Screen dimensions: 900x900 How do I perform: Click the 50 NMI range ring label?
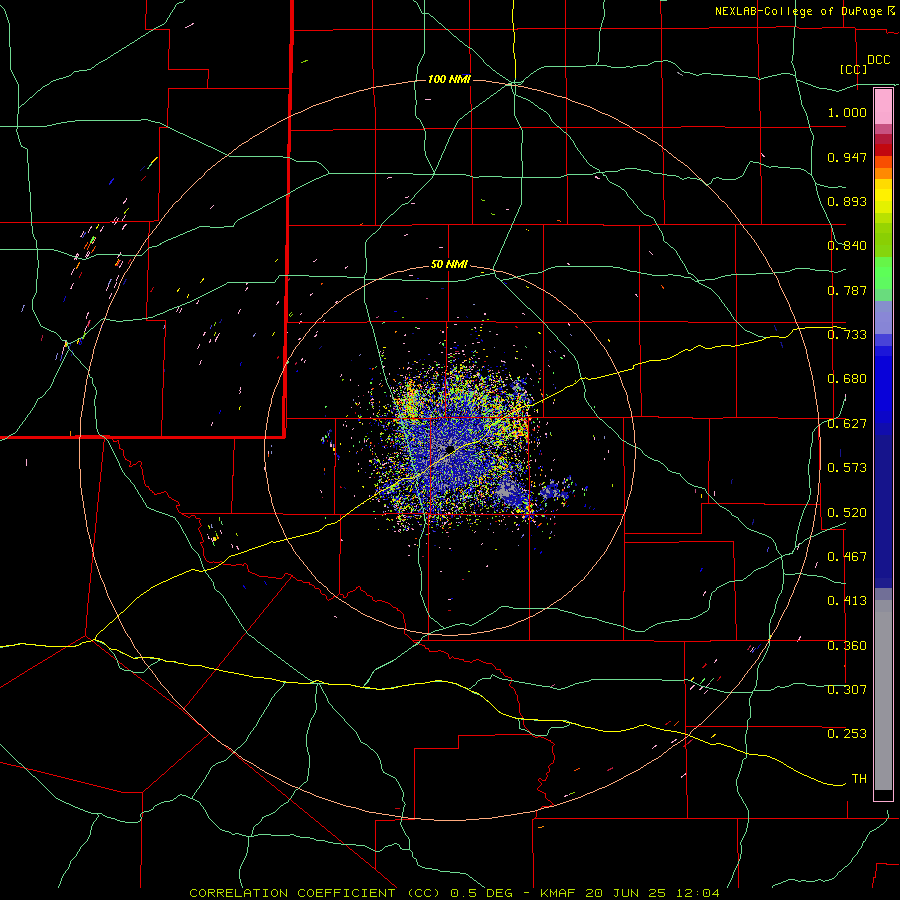click(x=449, y=264)
